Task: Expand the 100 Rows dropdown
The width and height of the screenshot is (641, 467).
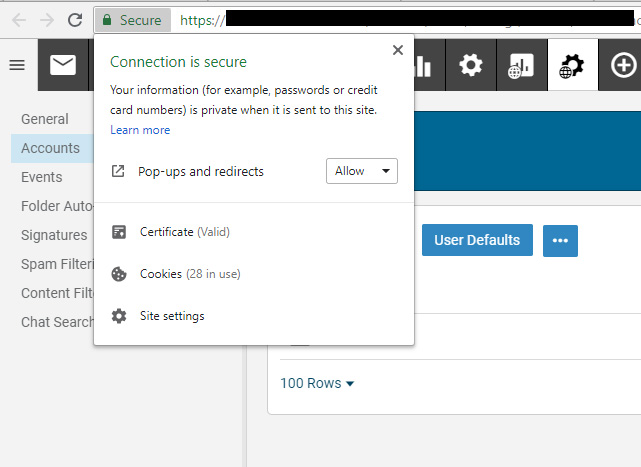Action: (x=317, y=383)
